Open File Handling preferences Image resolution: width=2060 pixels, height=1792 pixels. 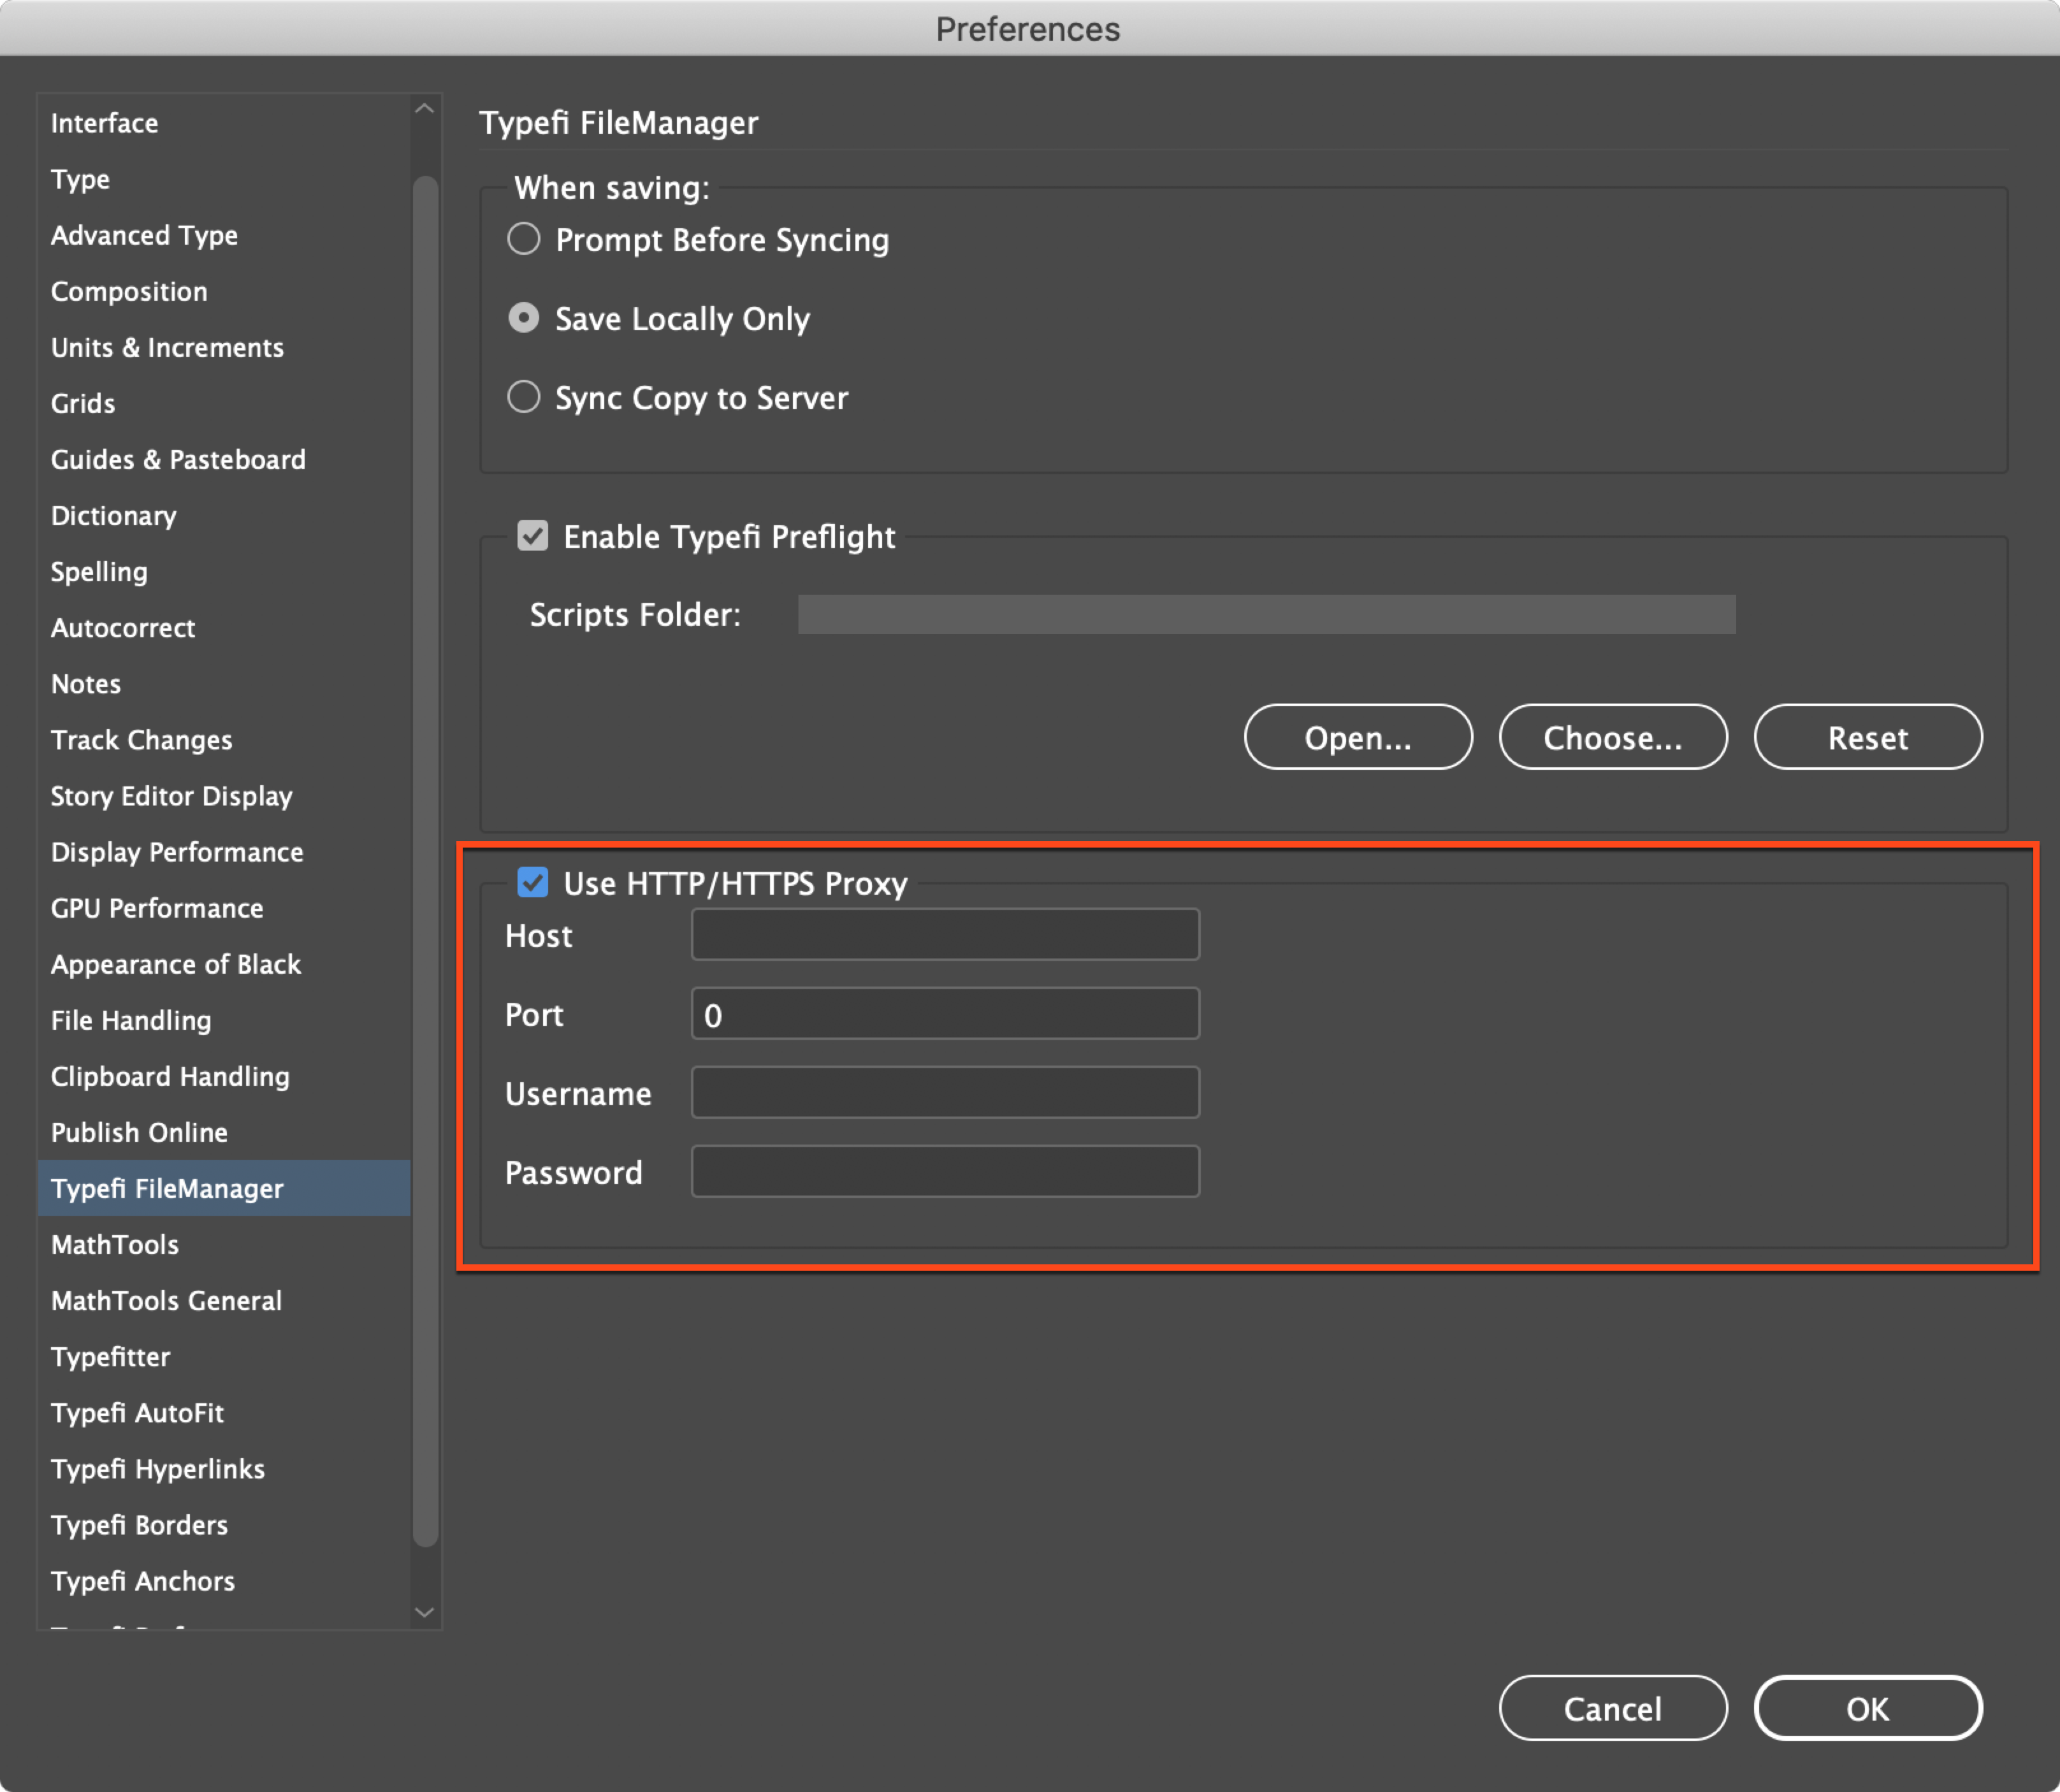(224, 1019)
